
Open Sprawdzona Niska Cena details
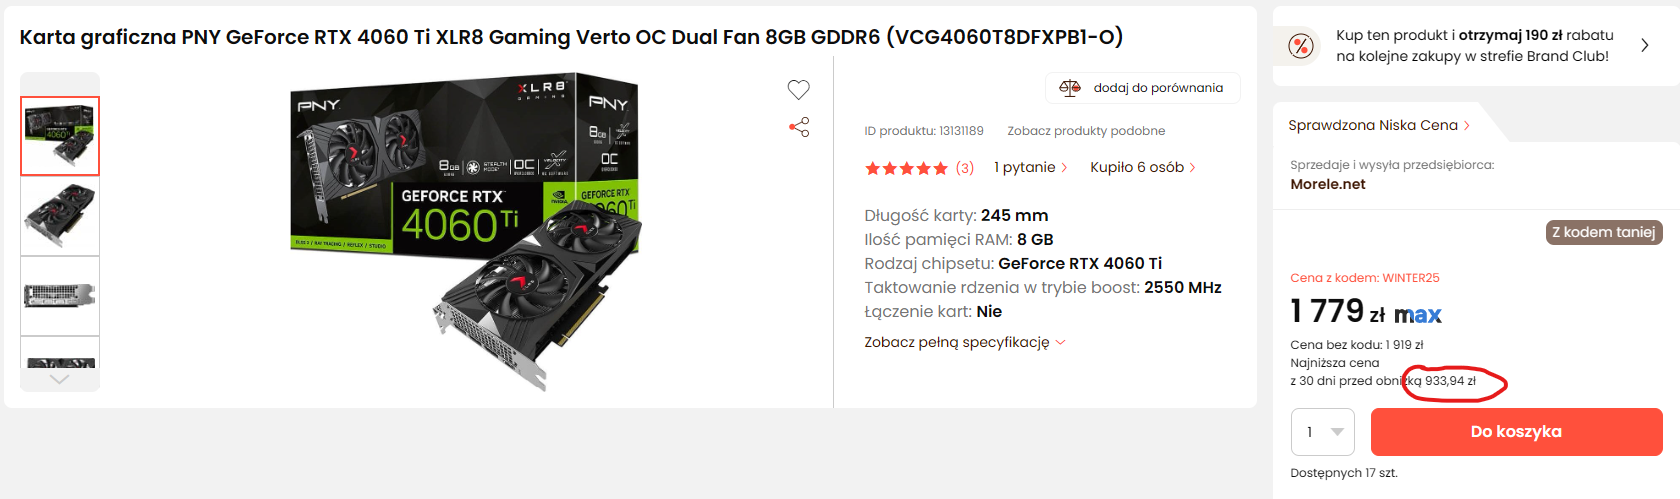1379,125
